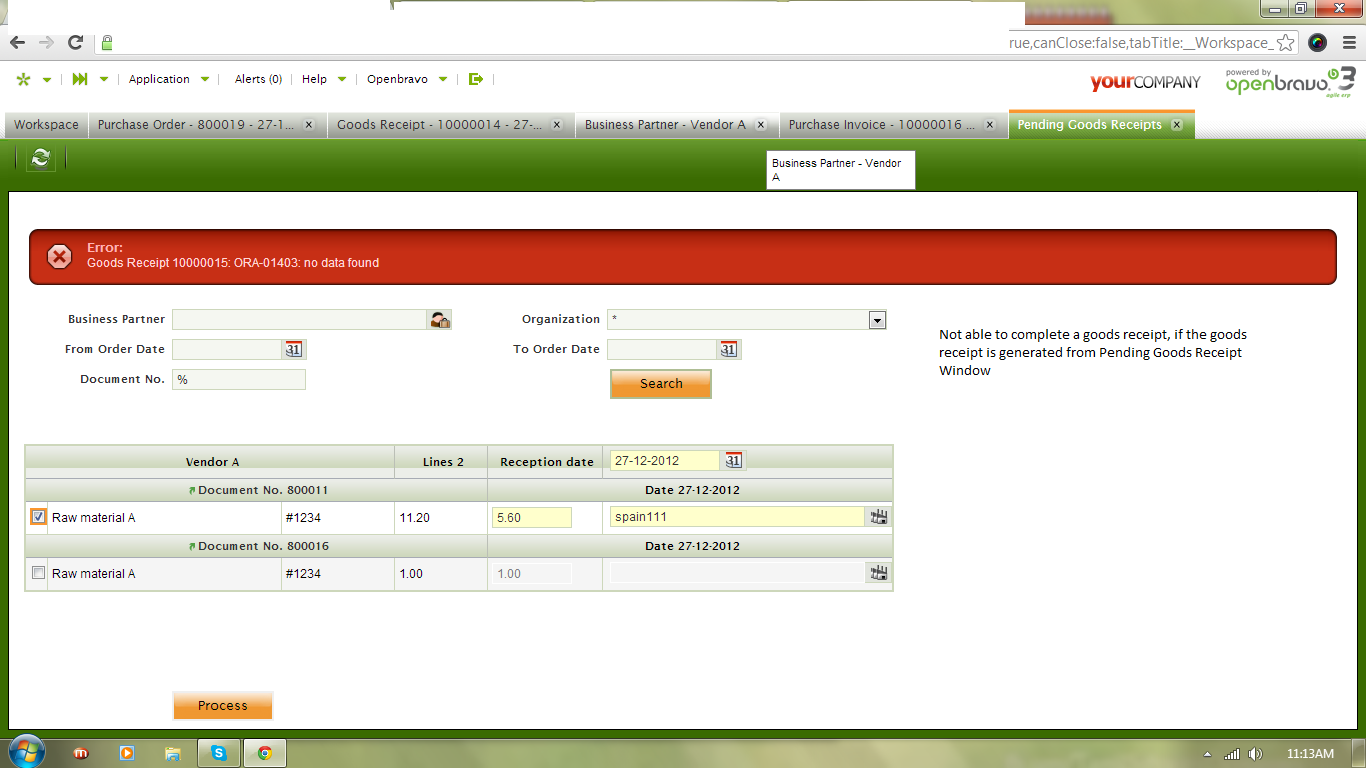
Task: Close the Business Partner - Vendor A tab
Action: pyautogui.click(x=761, y=125)
